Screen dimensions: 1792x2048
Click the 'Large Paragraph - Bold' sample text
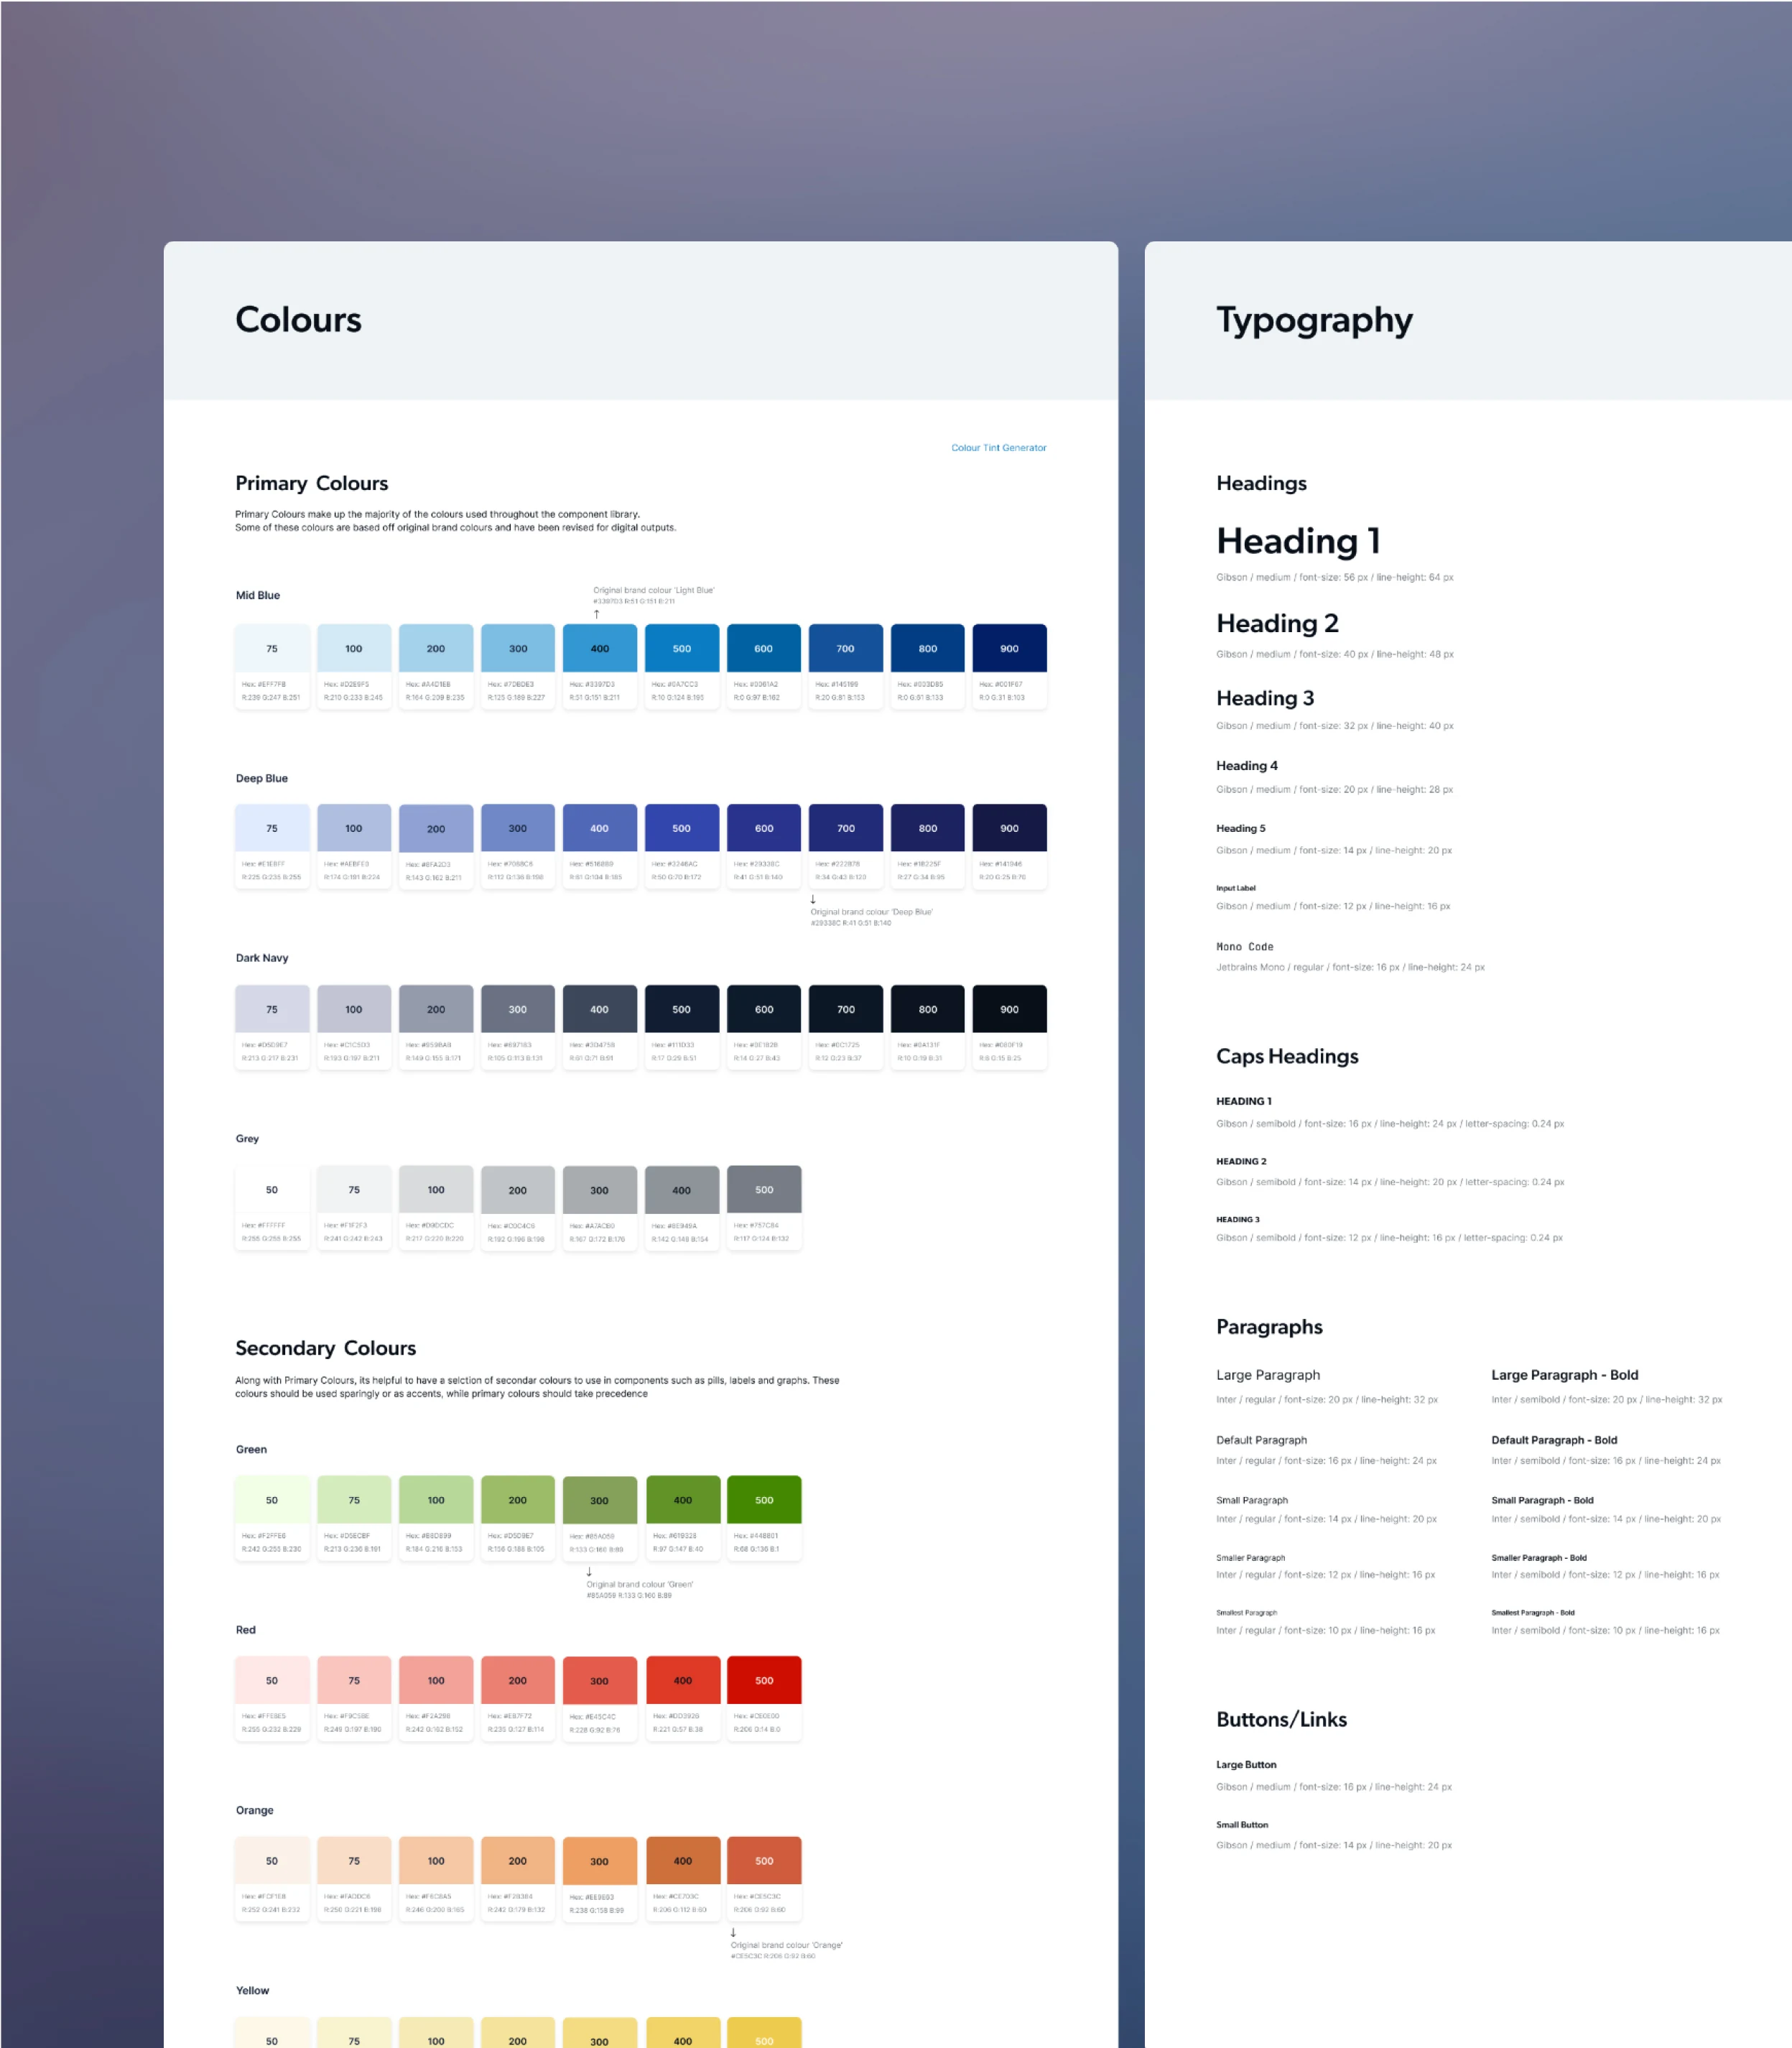click(1565, 1376)
